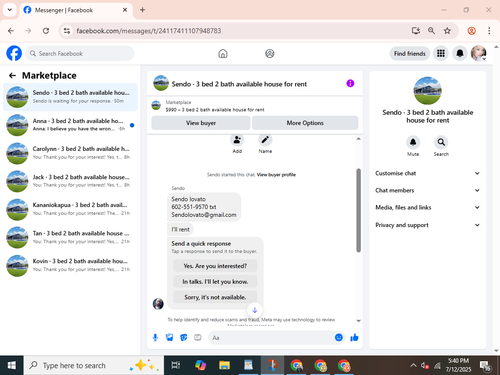The width and height of the screenshot is (500, 375).
Task: Click the Find friends button
Action: (410, 53)
